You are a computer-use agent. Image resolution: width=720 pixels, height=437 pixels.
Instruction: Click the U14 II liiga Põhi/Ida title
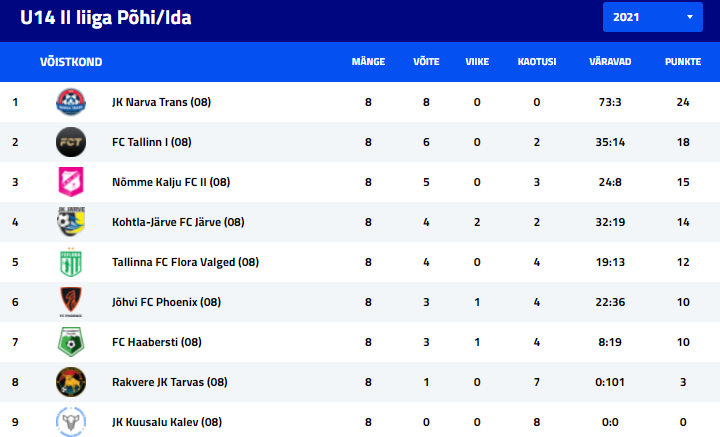click(x=106, y=17)
